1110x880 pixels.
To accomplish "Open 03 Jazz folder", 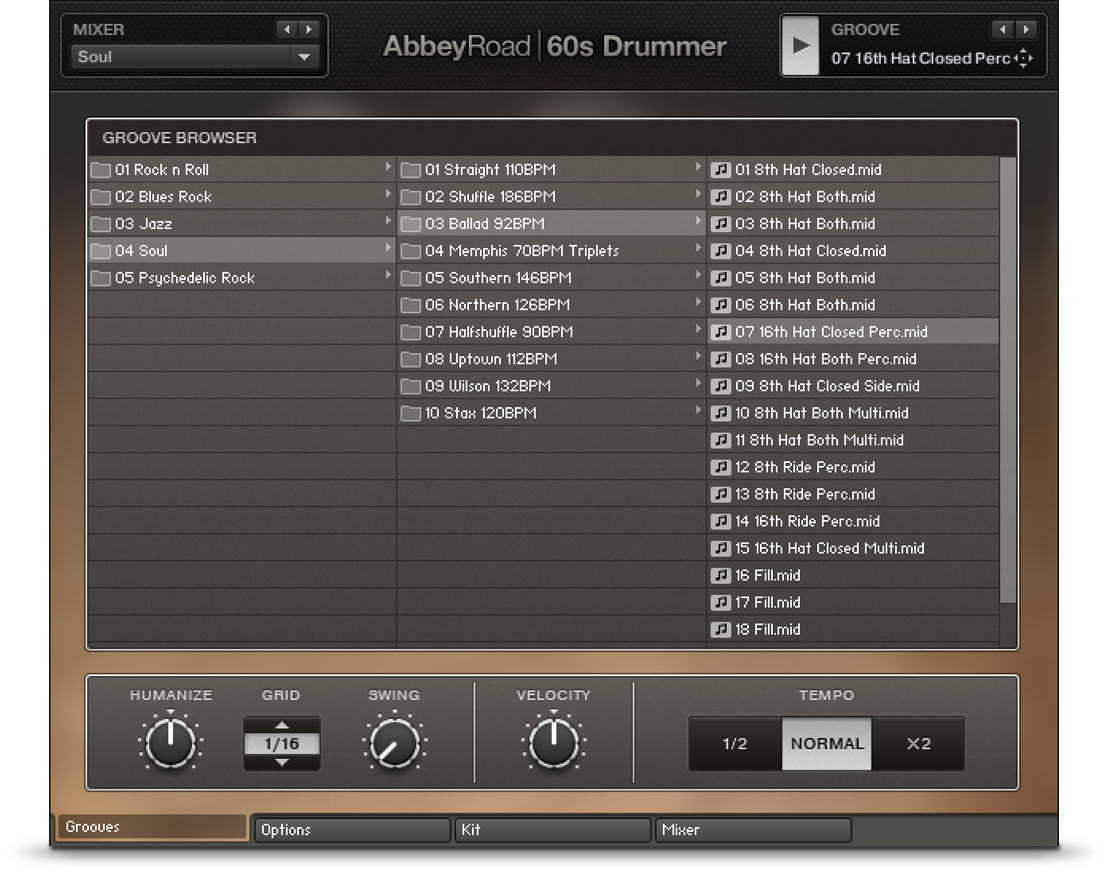I will pyautogui.click(x=241, y=224).
